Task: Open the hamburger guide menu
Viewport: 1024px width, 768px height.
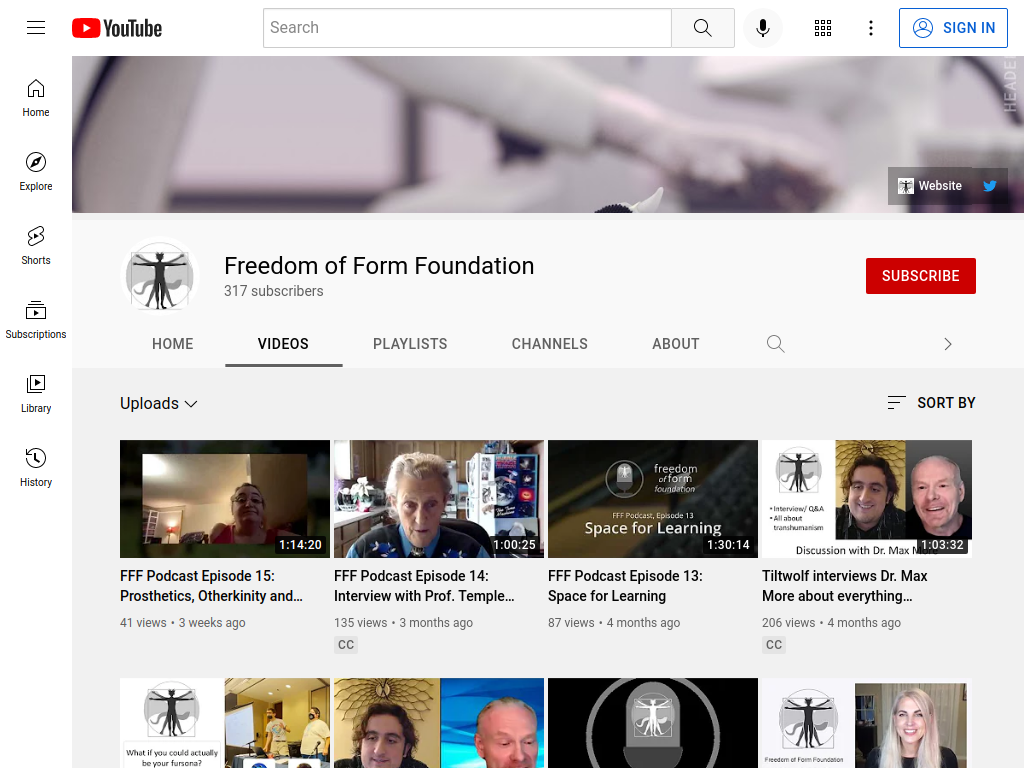Action: pyautogui.click(x=36, y=27)
